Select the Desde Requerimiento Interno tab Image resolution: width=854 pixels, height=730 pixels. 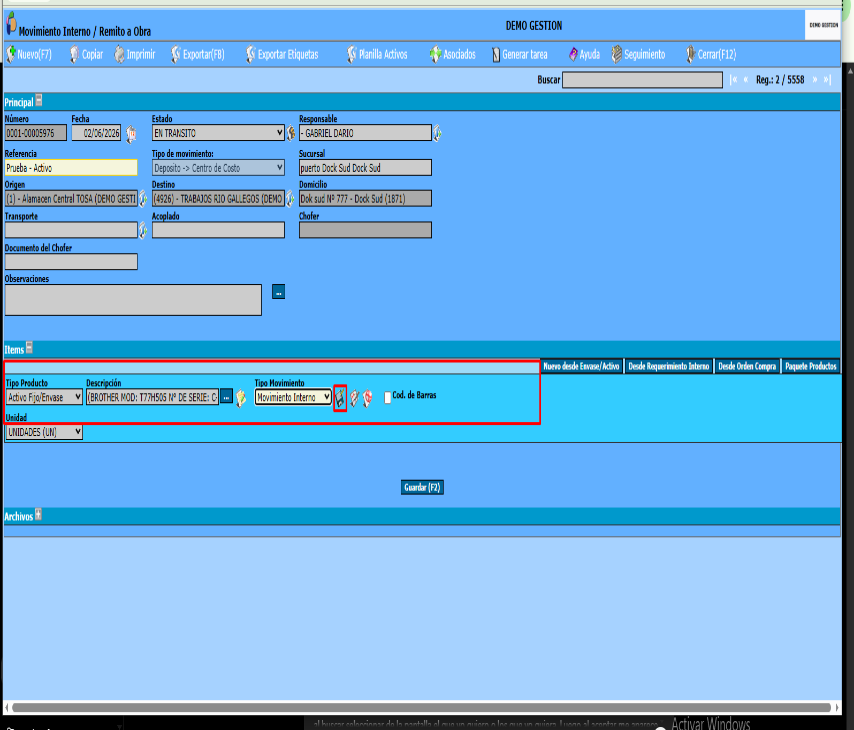click(x=668, y=366)
